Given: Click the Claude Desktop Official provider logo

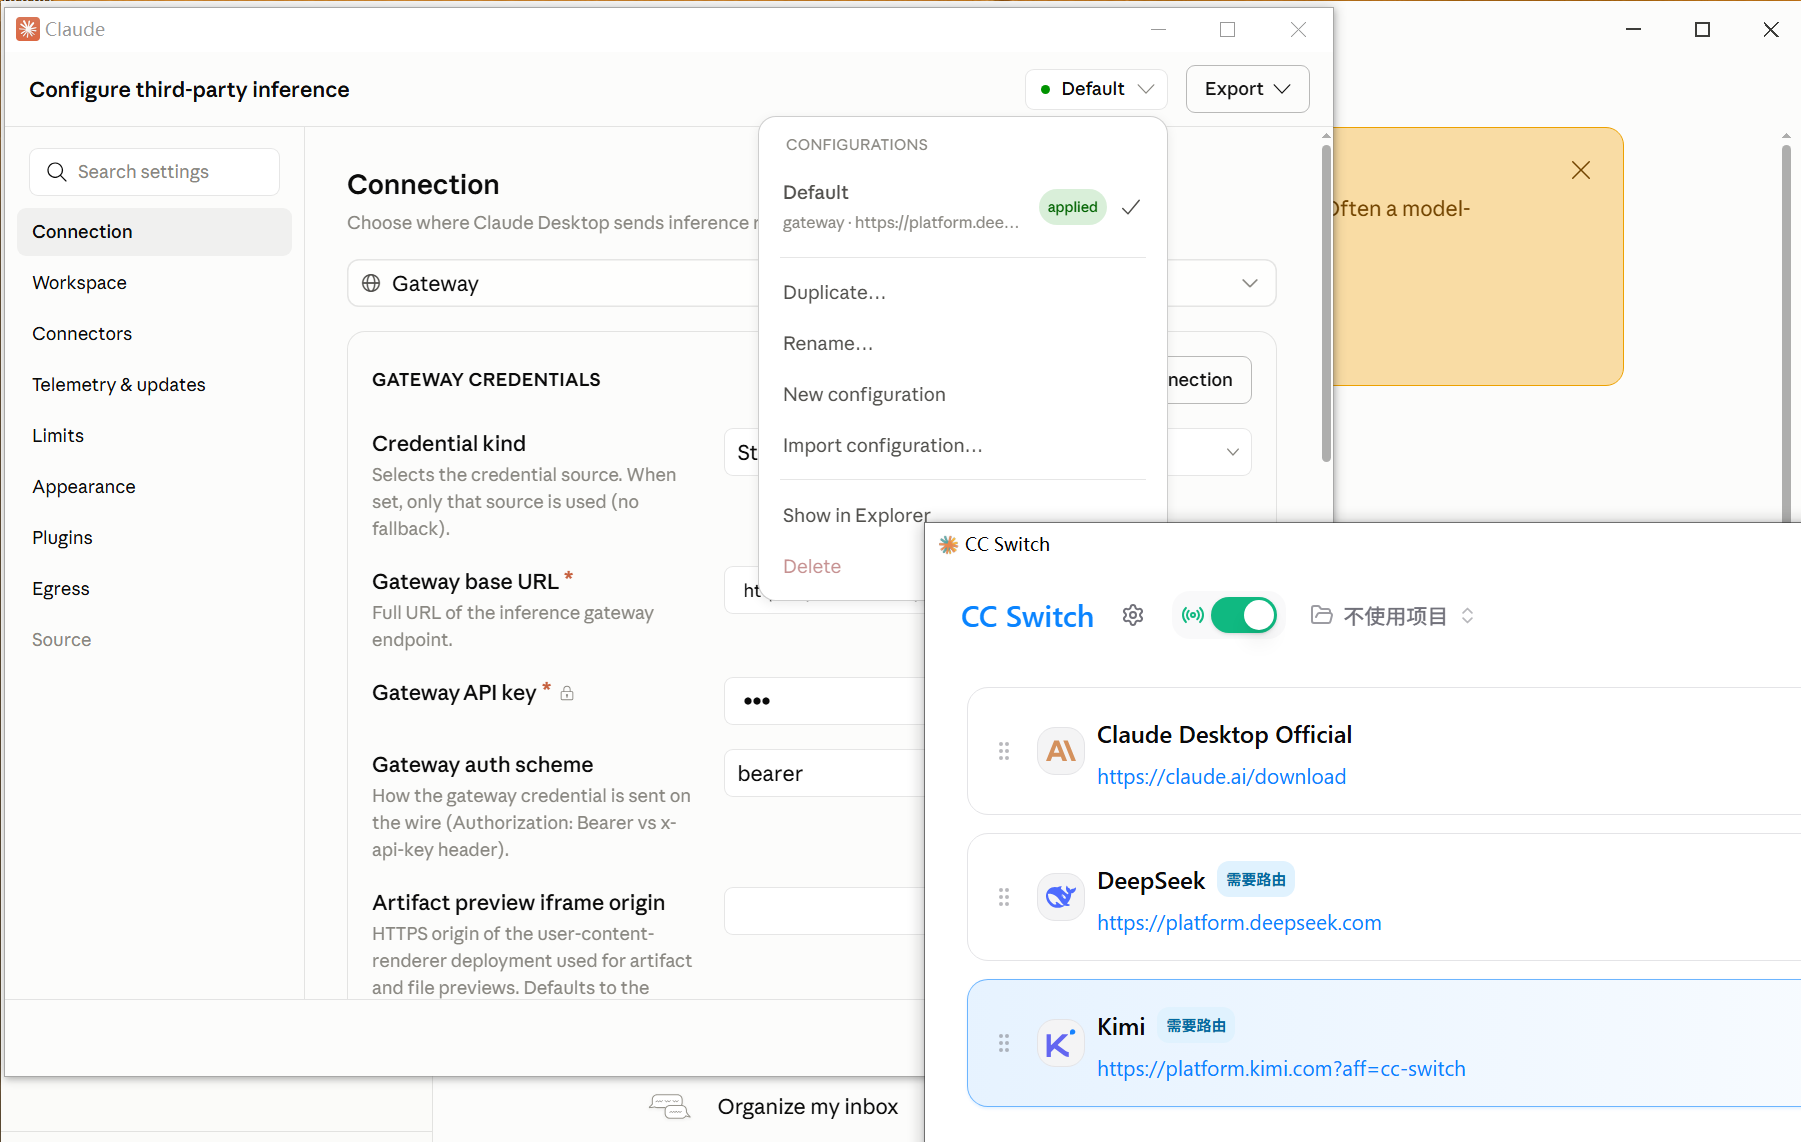Looking at the screenshot, I should click(x=1061, y=751).
